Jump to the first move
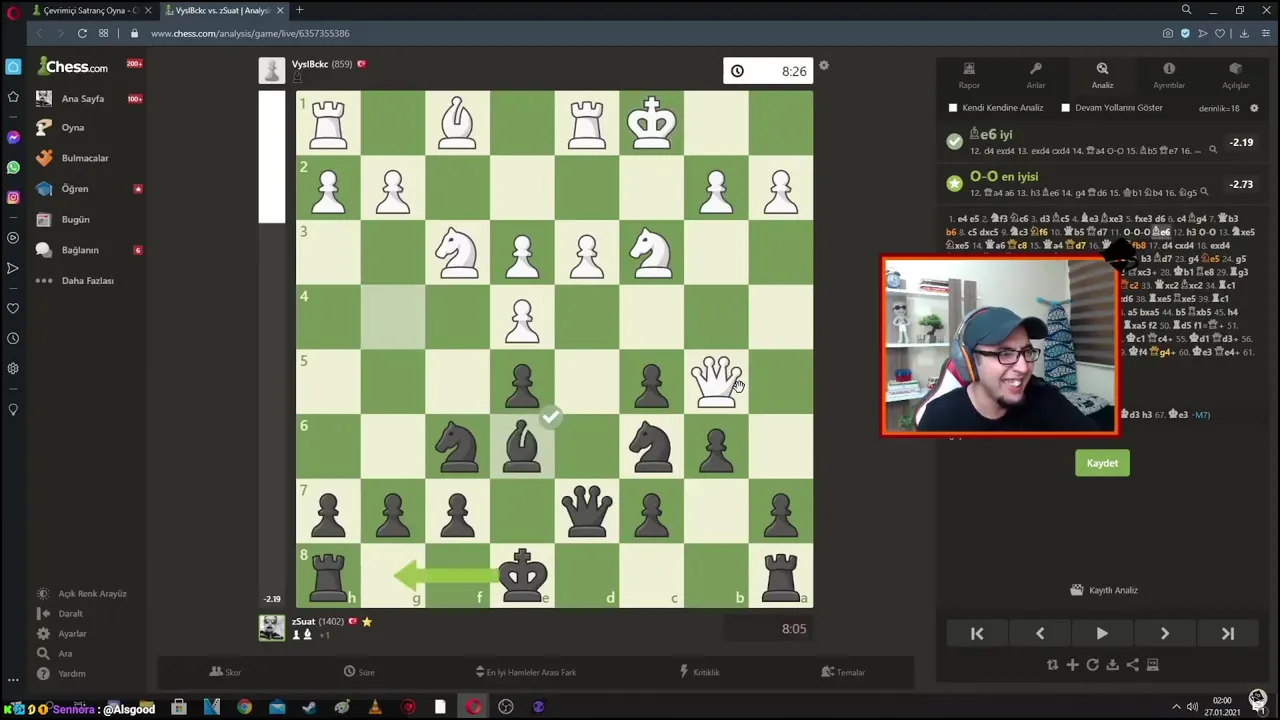The image size is (1280, 720). (x=977, y=633)
